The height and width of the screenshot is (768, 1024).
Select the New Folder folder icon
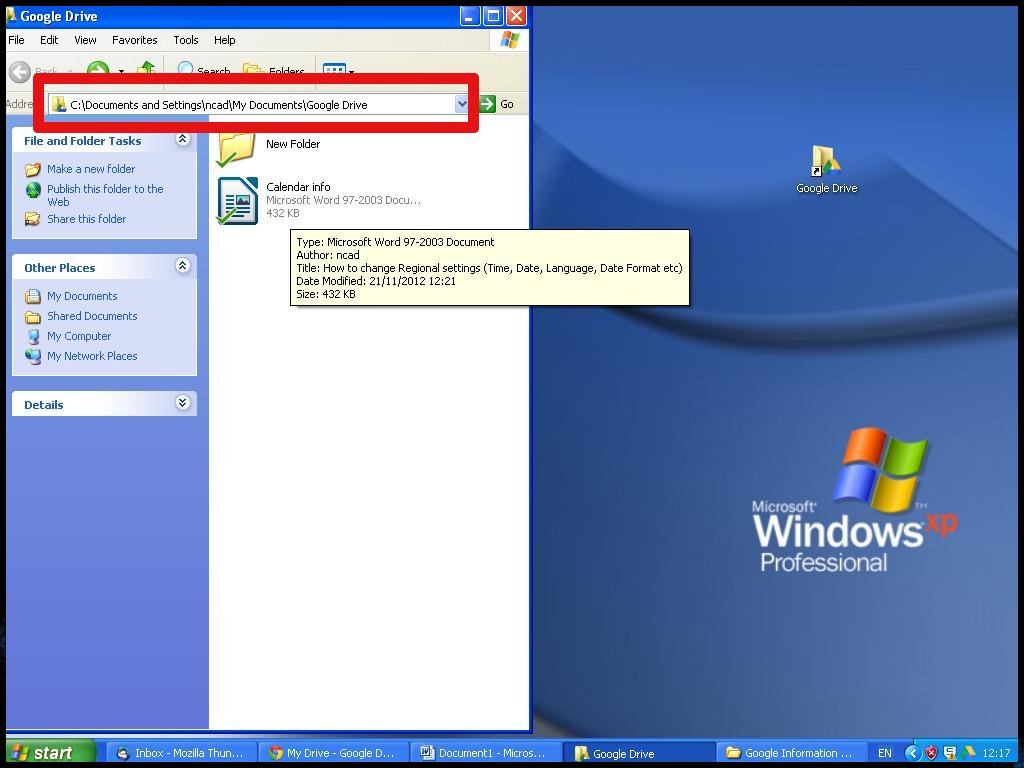(236, 148)
